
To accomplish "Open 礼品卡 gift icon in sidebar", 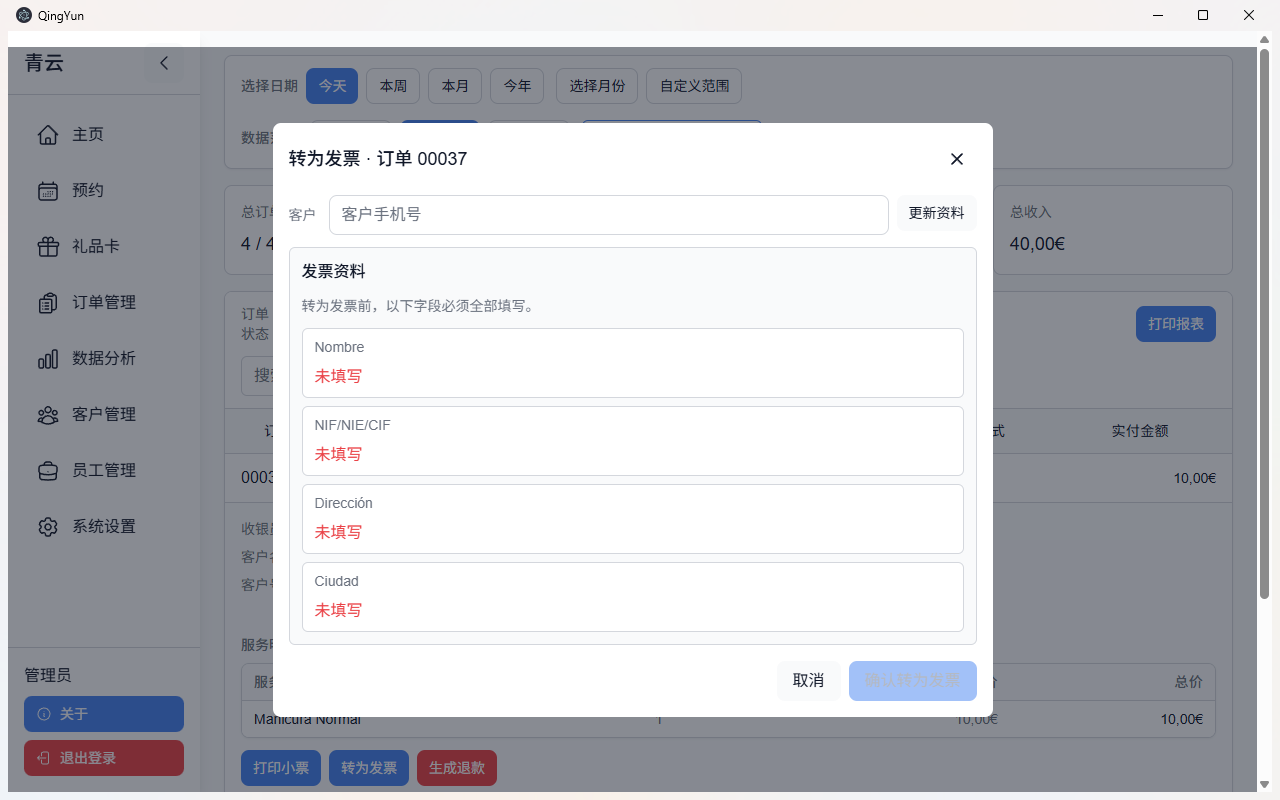I will click(48, 247).
